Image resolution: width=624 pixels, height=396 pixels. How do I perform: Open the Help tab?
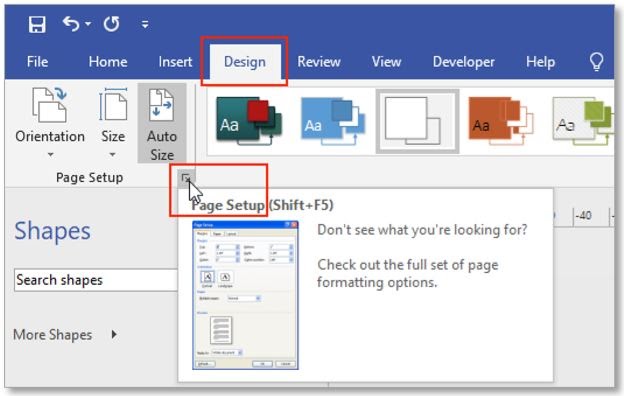pyautogui.click(x=540, y=62)
